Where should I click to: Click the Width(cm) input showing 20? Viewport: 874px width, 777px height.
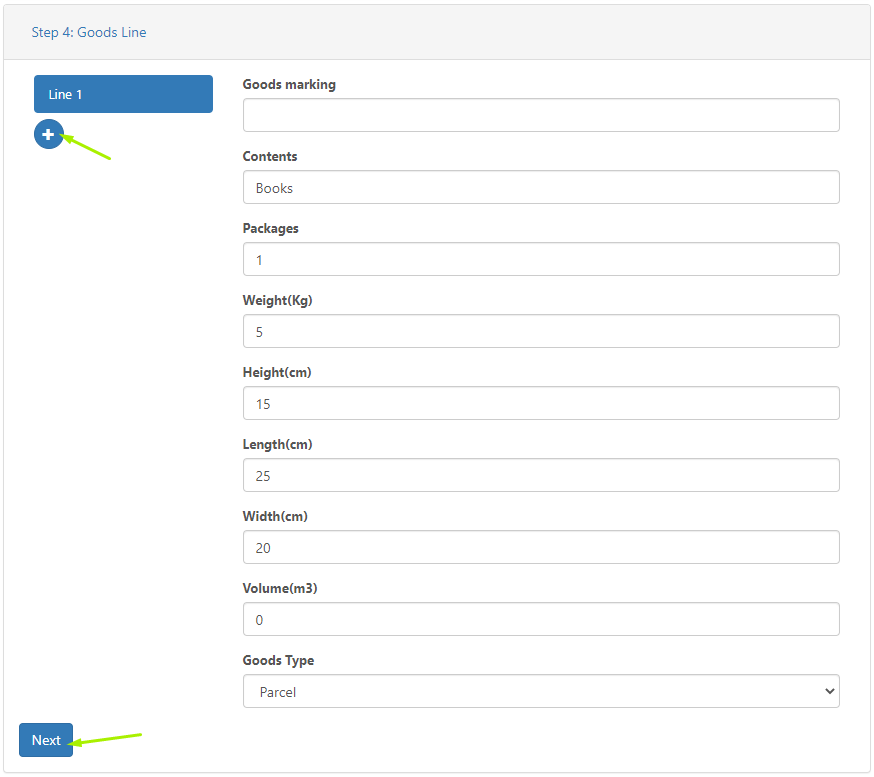point(540,547)
